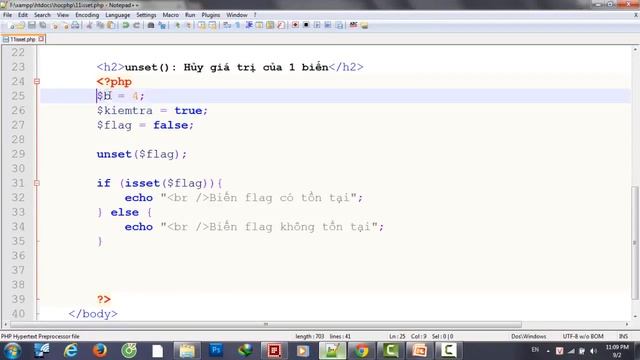Collapse the php block fold marker on line 24
This screenshot has width=640, height=360.
pyautogui.click(x=37, y=82)
